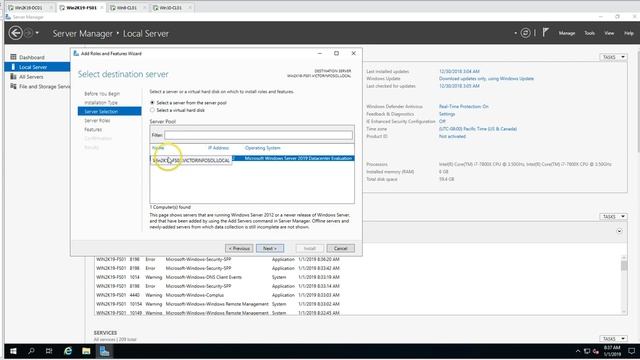Screen dimensions: 640x360
Task: Sort server pool by IP Address column
Action: click(x=218, y=148)
